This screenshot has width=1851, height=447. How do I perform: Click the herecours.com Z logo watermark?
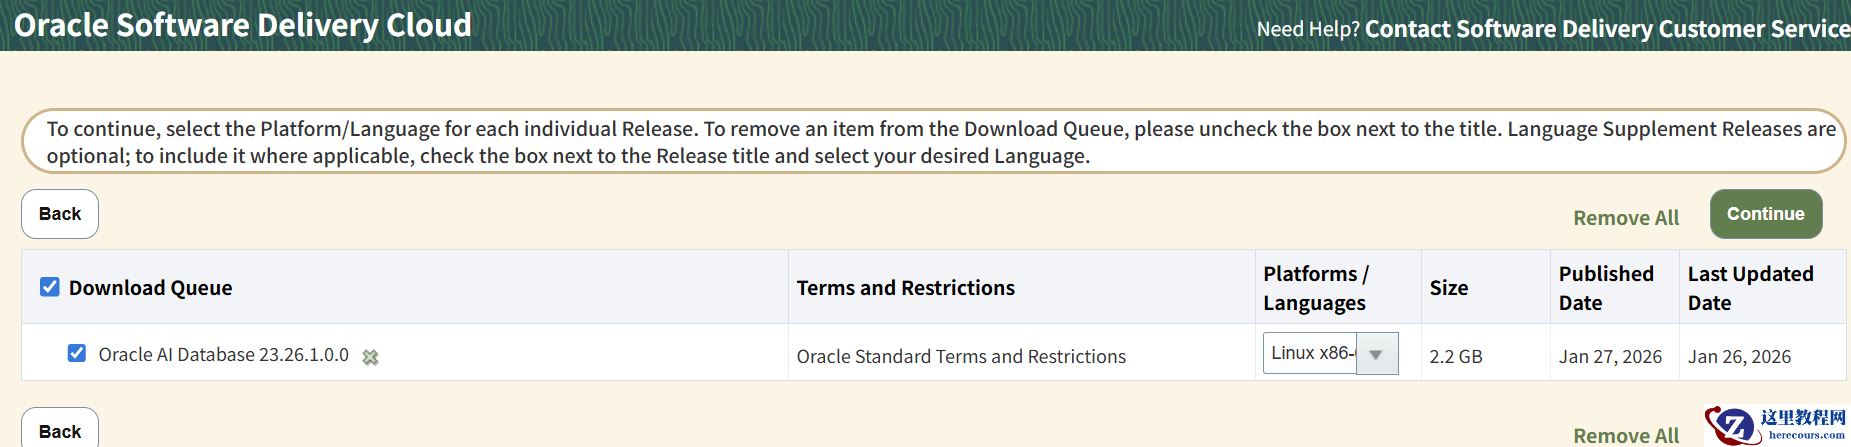(x=1734, y=426)
